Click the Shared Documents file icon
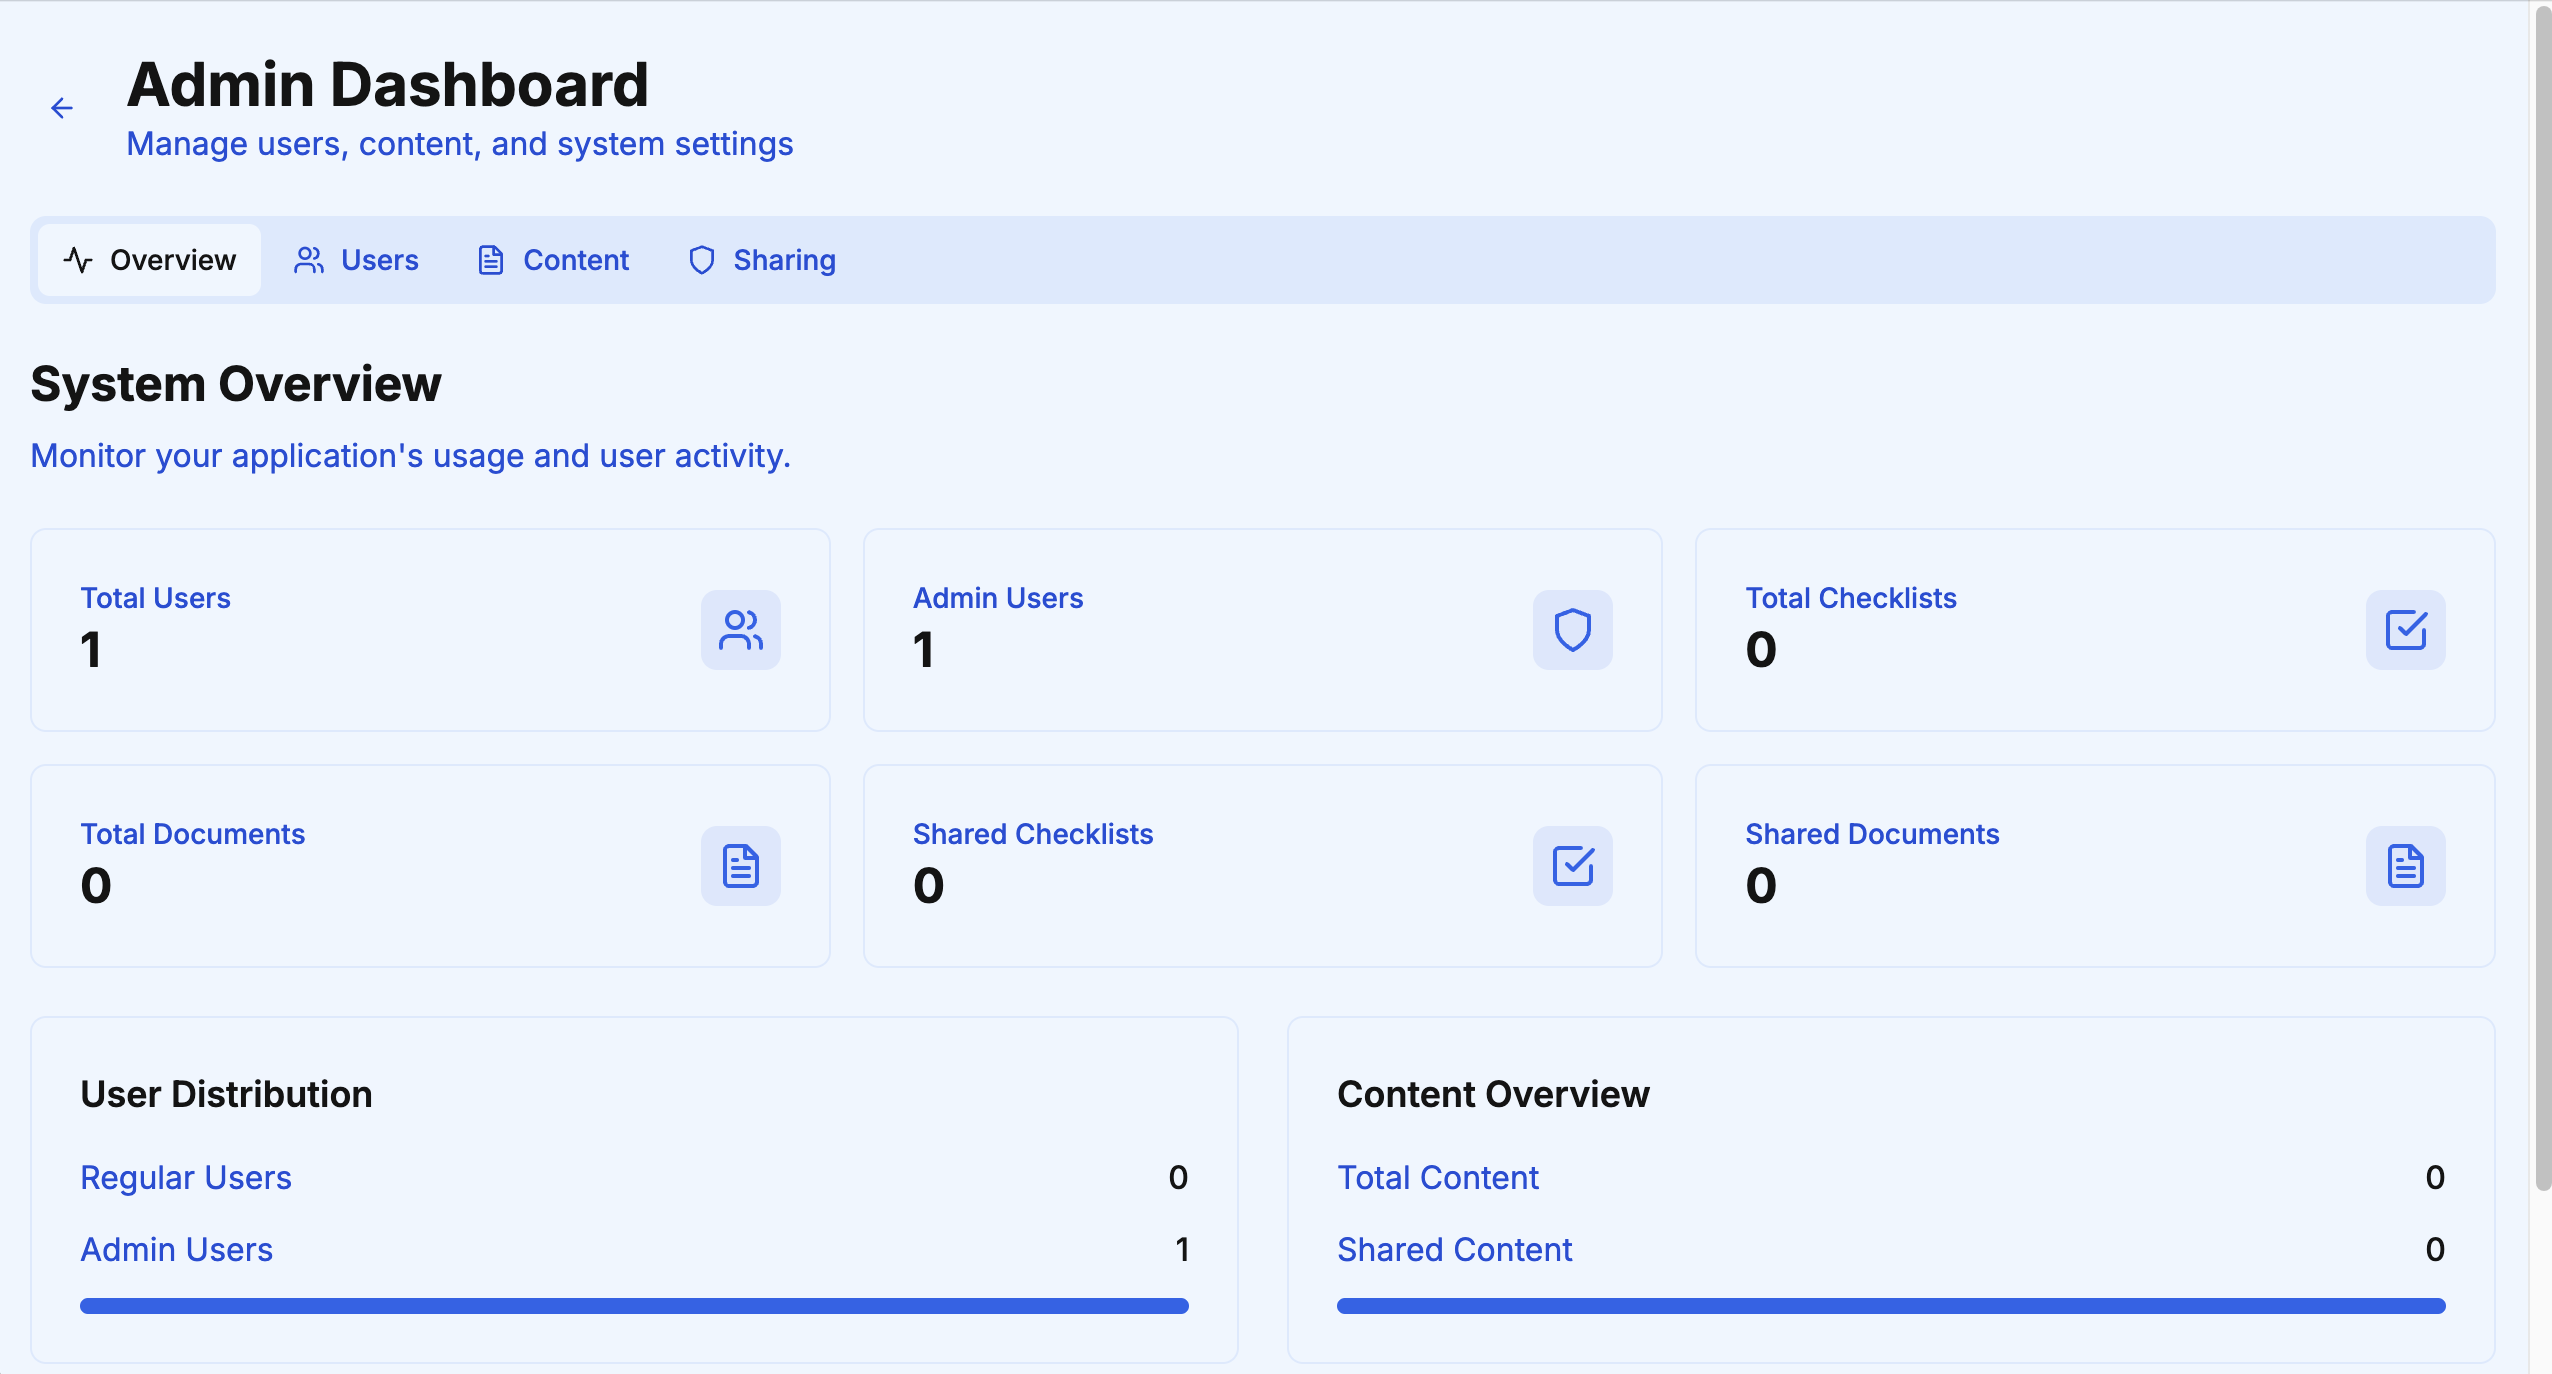This screenshot has height=1374, width=2552. (2406, 866)
